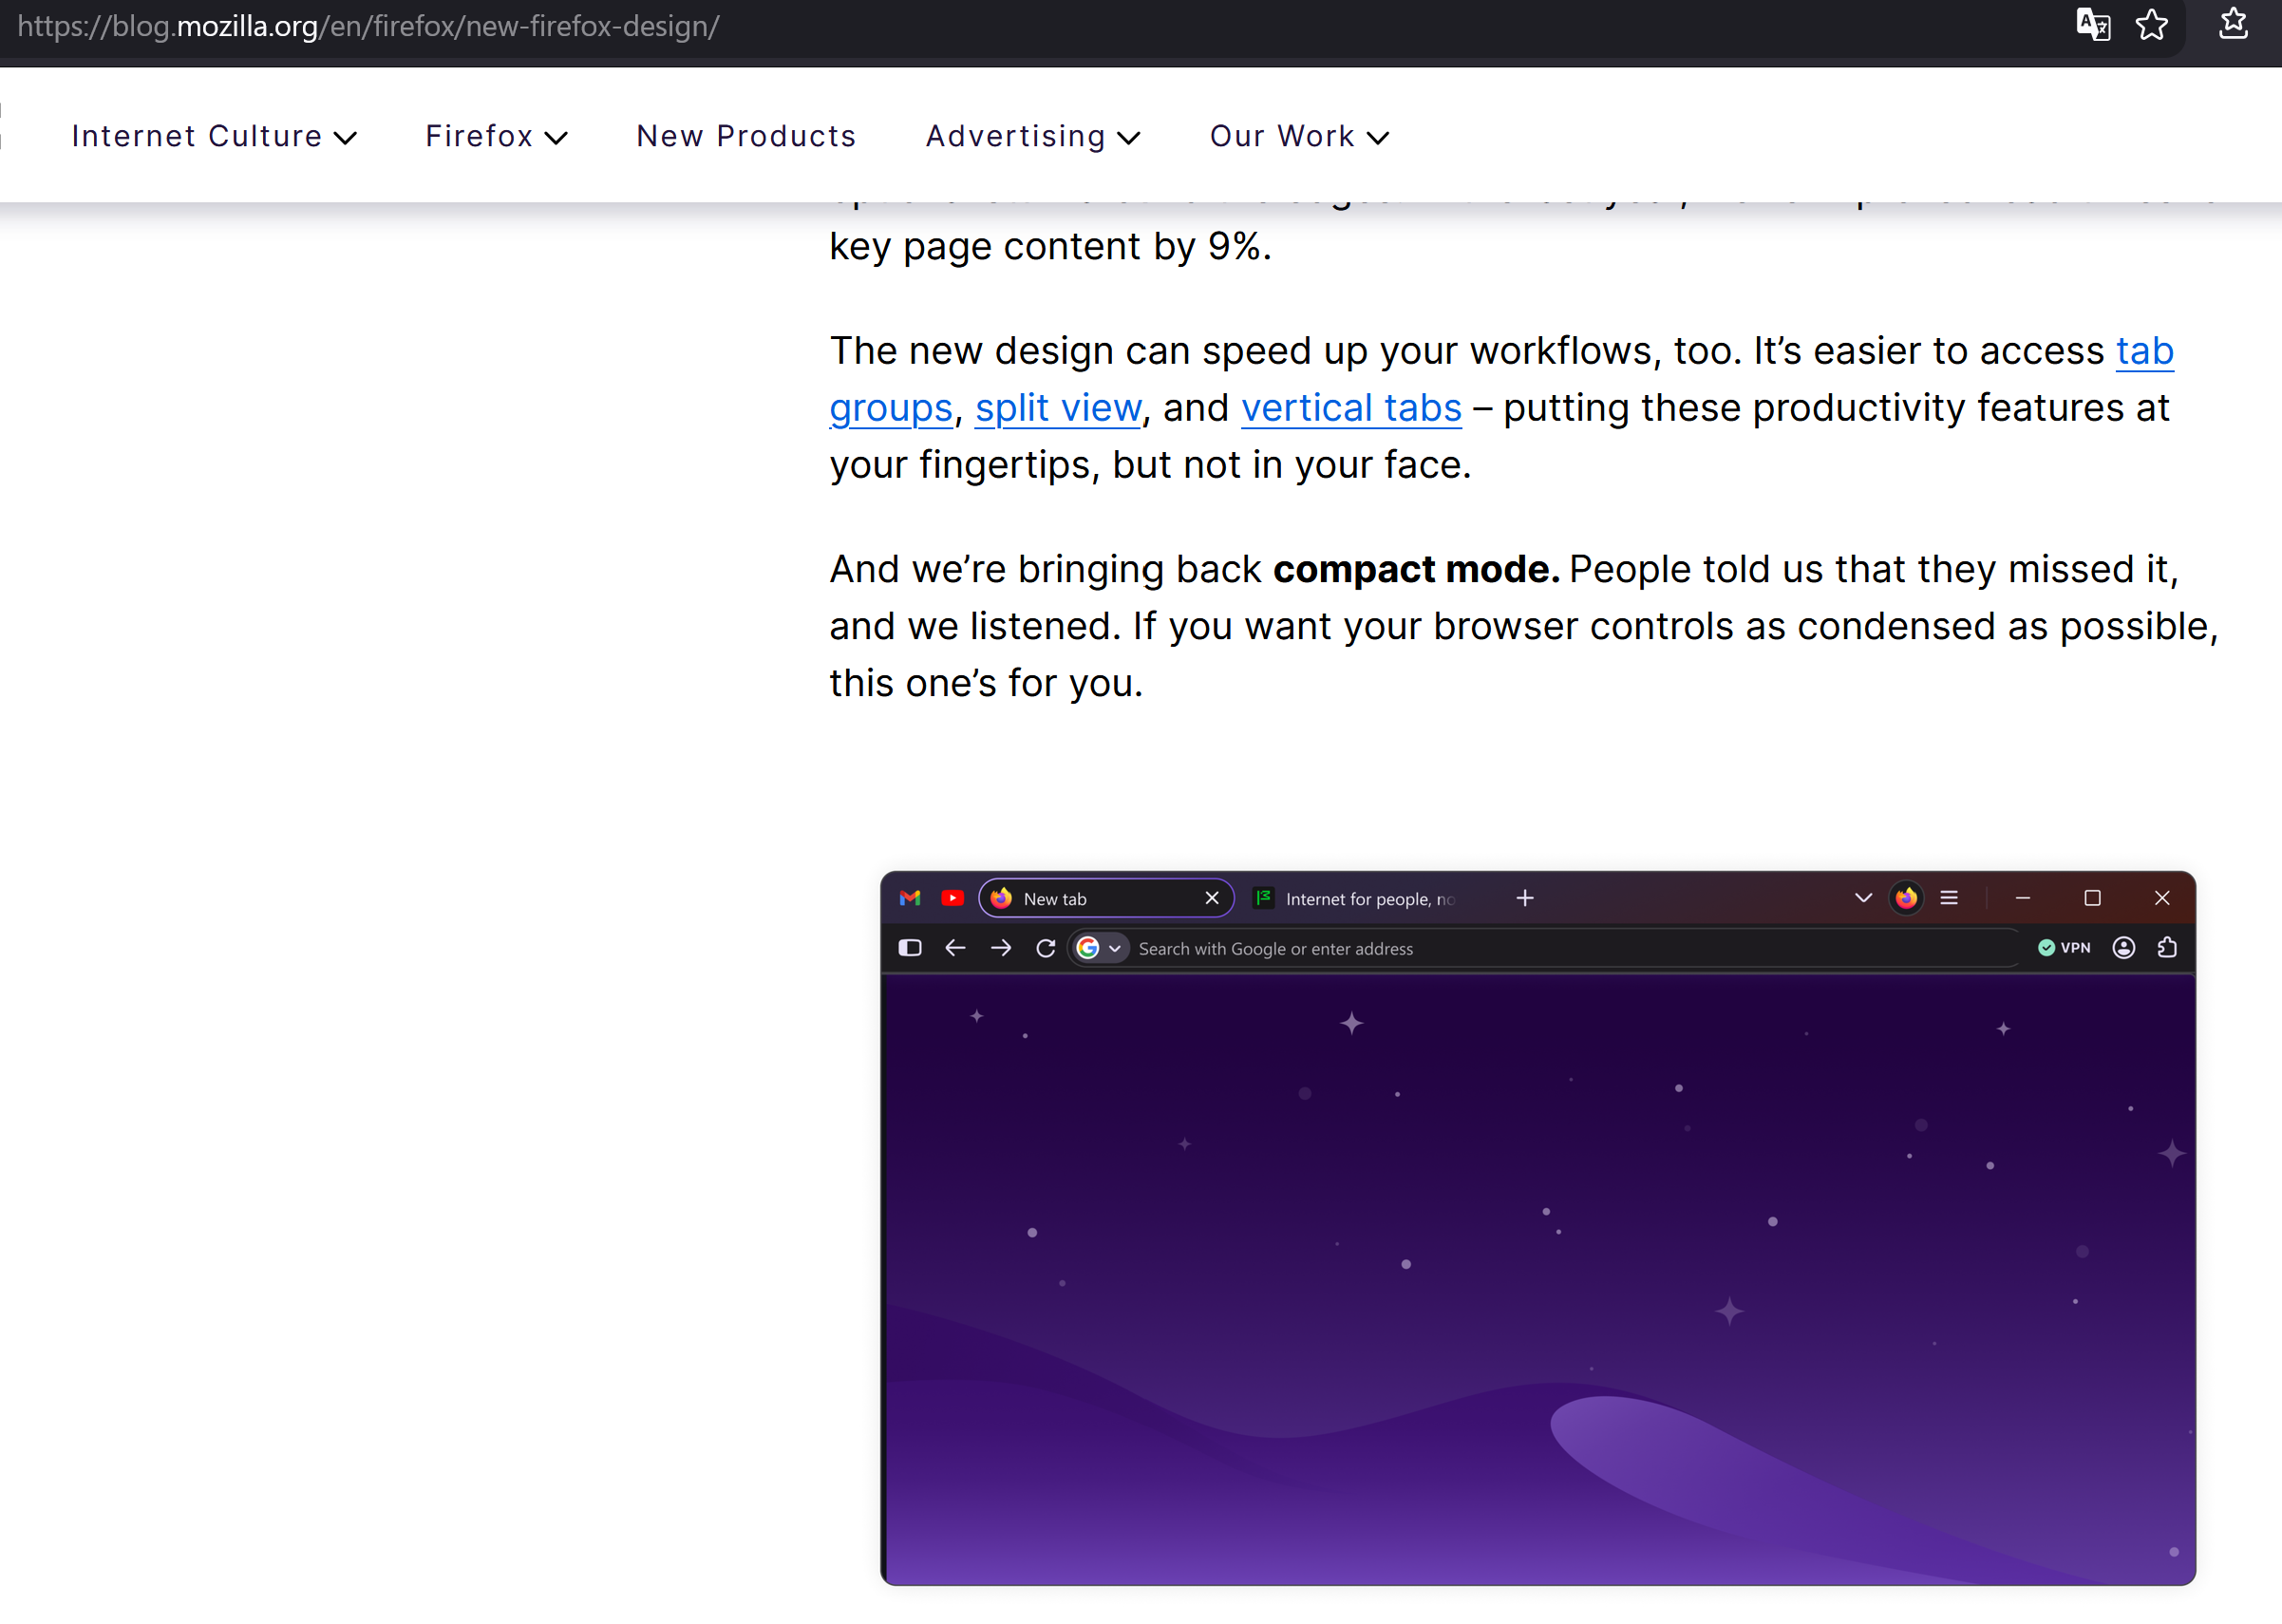The height and width of the screenshot is (1624, 2282).
Task: Follow the "split view" link
Action: point(1058,408)
